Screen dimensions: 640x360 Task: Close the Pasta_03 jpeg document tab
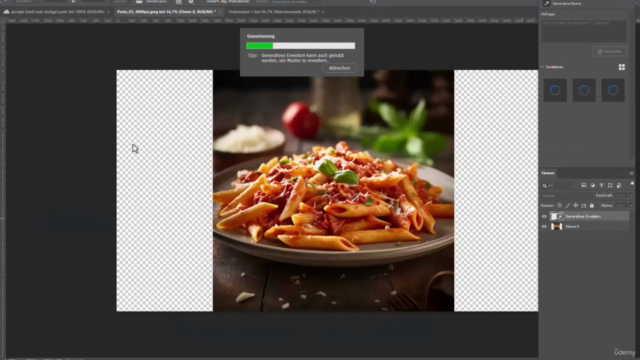220,12
